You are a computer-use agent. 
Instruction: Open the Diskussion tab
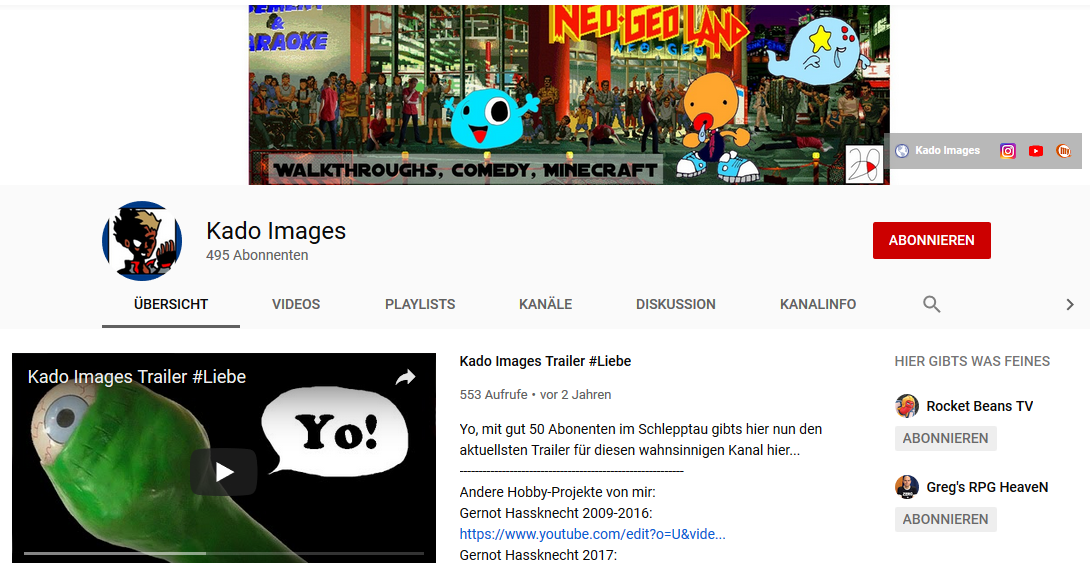tap(676, 305)
